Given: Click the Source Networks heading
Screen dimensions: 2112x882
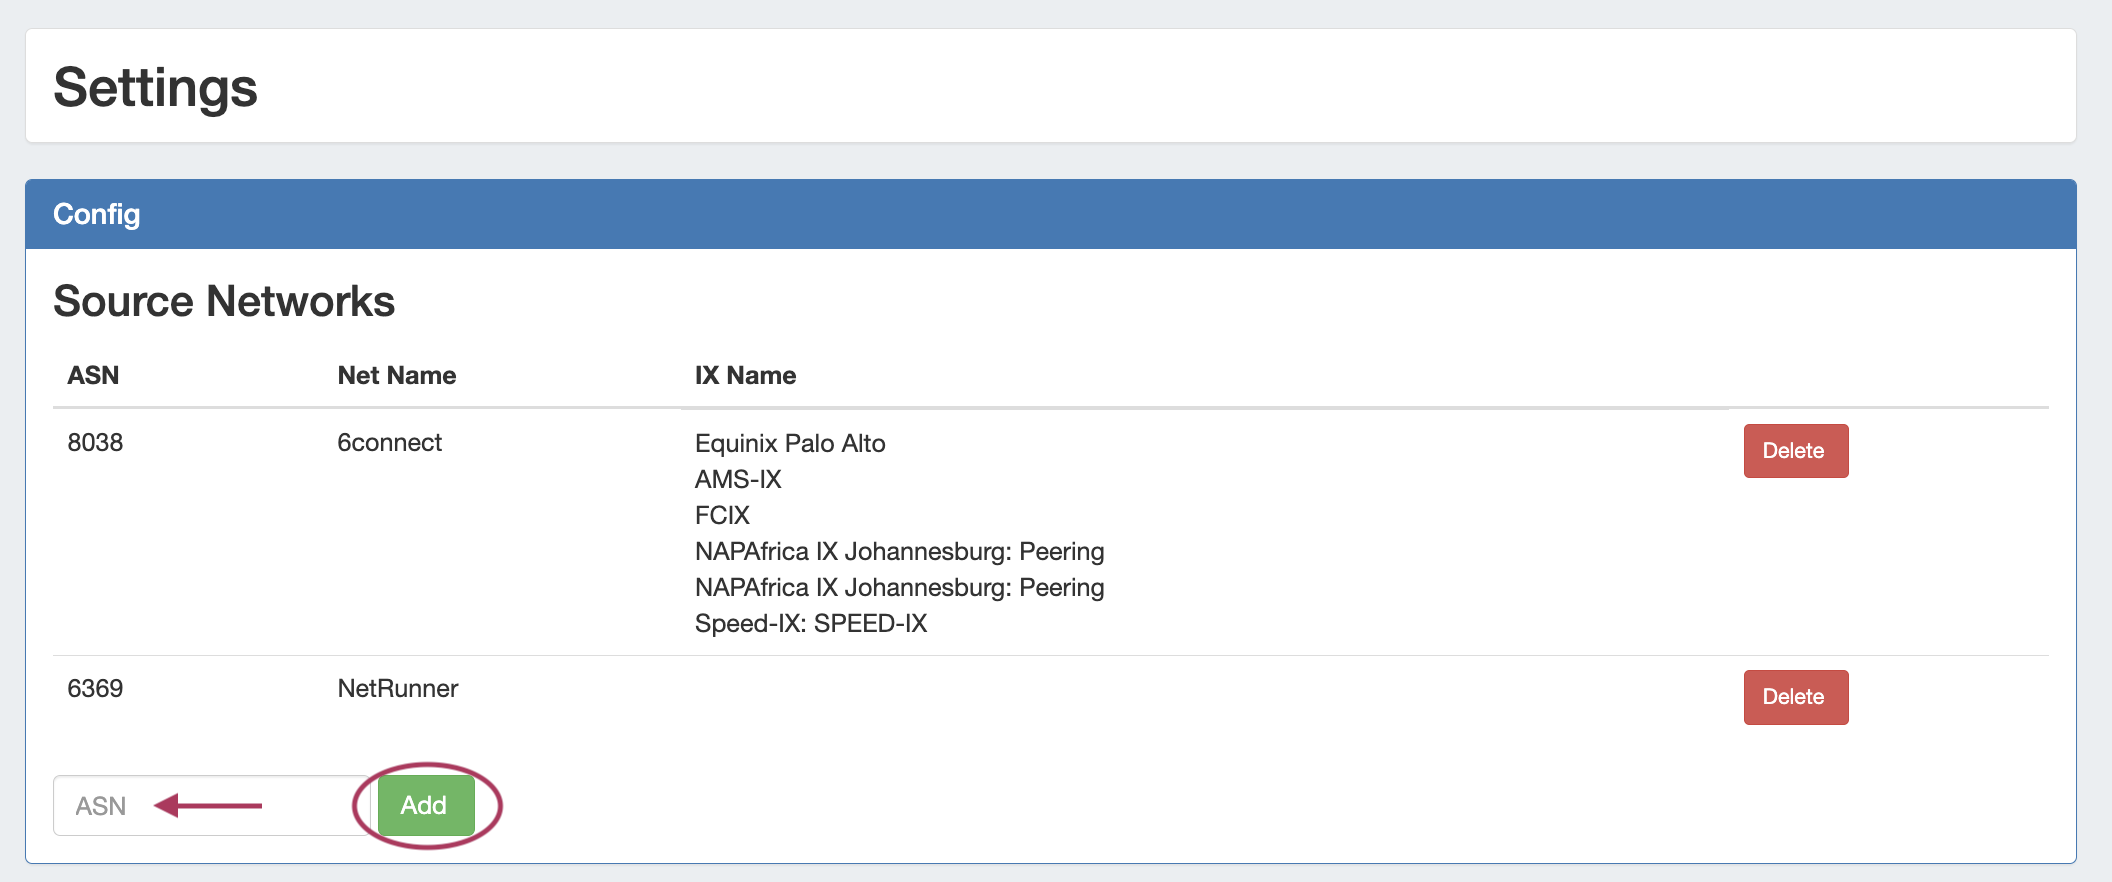Looking at the screenshot, I should 224,301.
